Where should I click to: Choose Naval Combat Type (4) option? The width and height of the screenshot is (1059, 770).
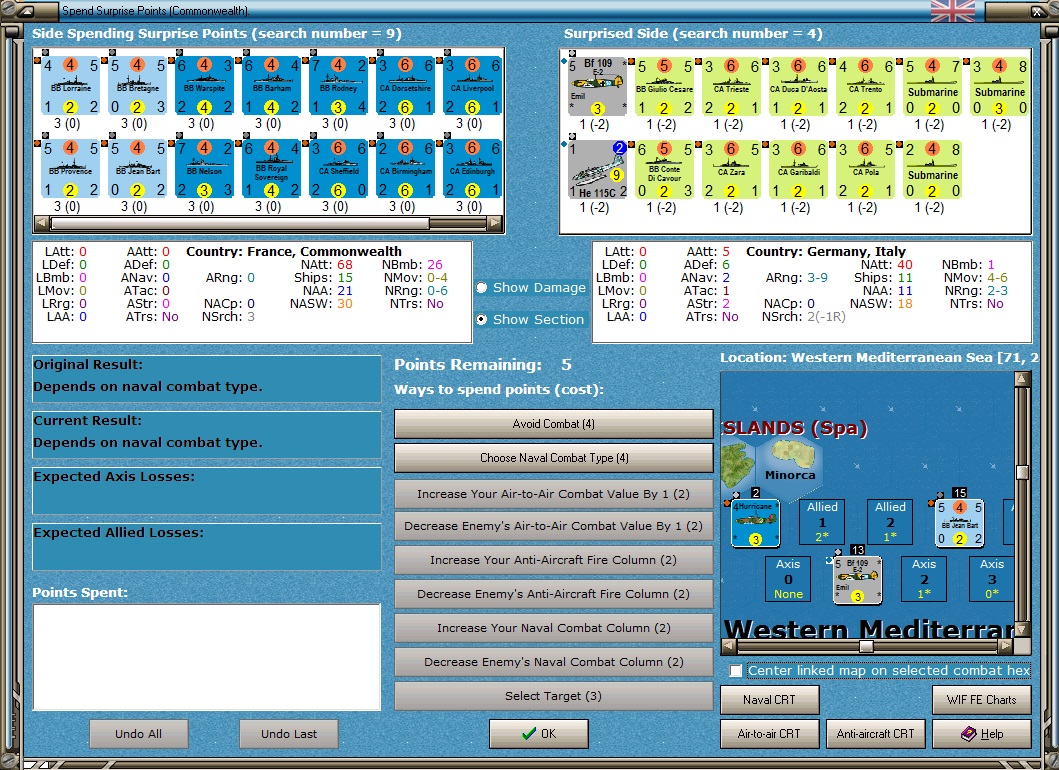pos(553,458)
